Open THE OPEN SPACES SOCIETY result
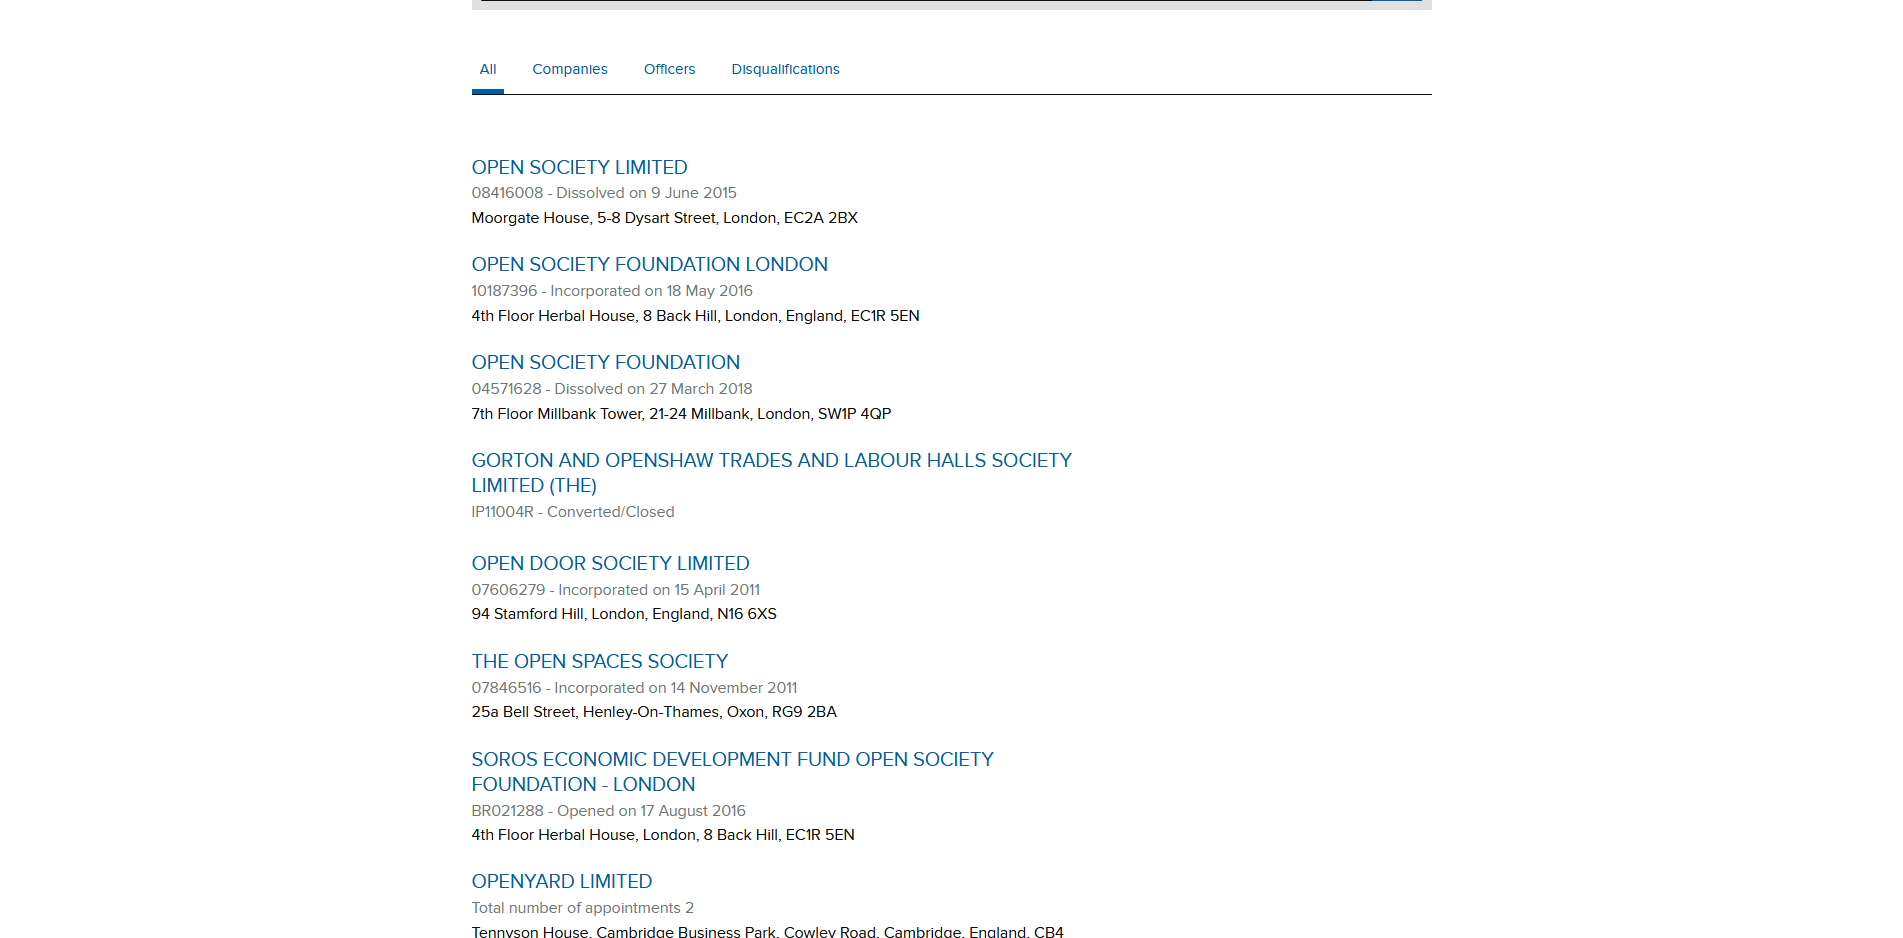Viewport: 1903px width, 938px height. tap(600, 661)
